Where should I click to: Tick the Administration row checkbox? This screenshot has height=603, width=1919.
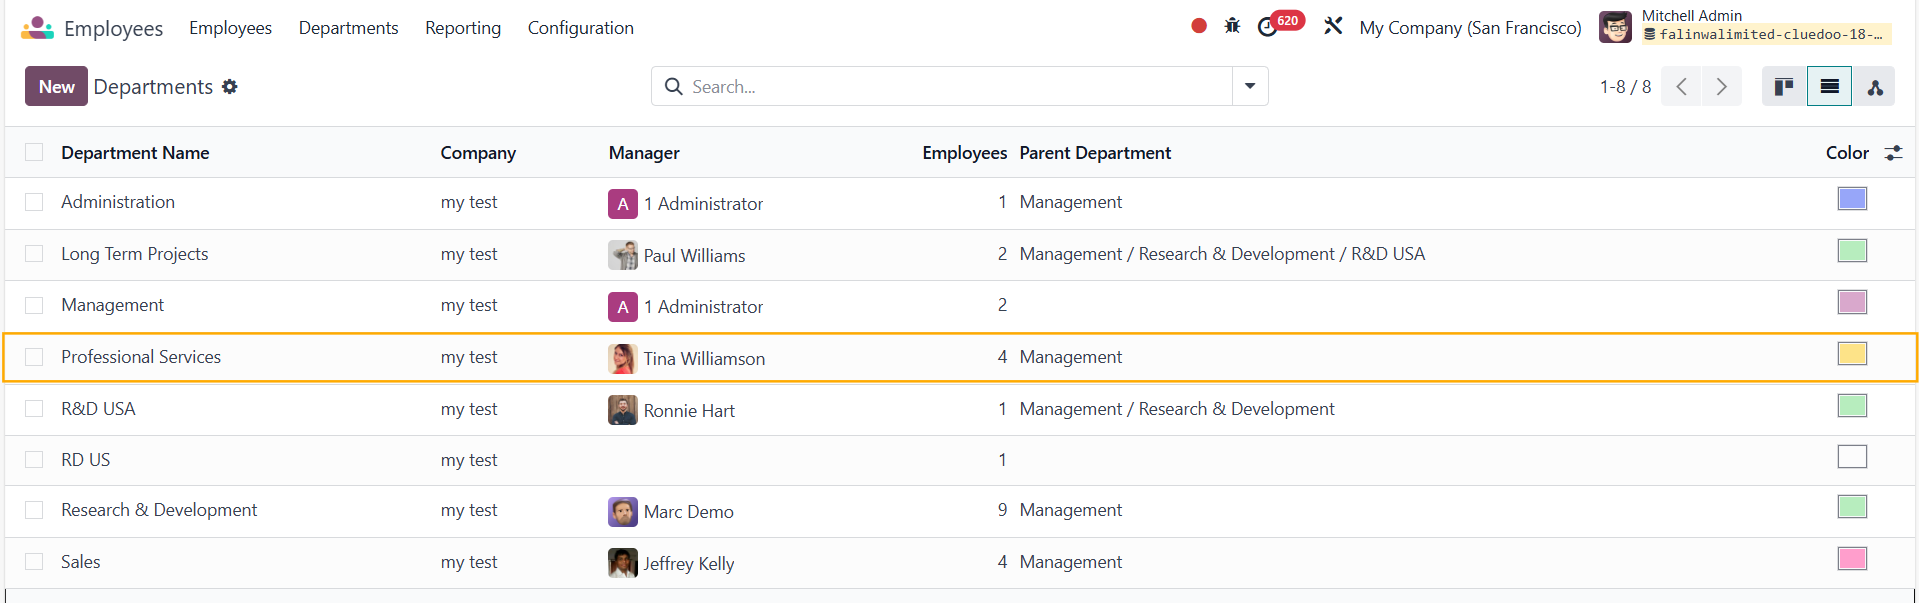34,202
